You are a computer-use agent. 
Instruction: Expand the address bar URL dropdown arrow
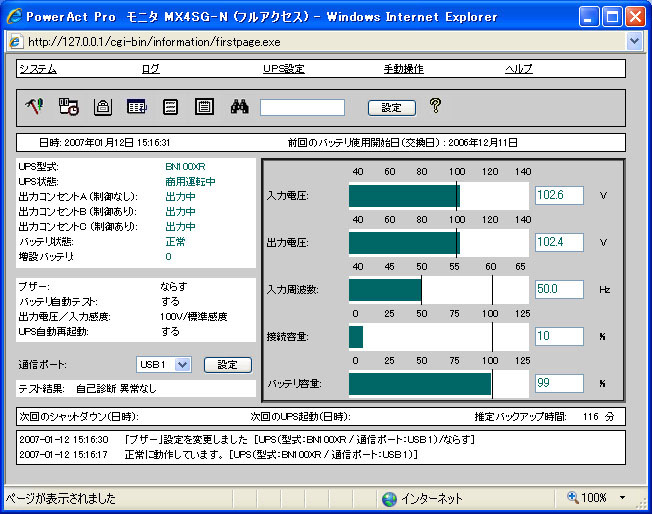pos(634,41)
